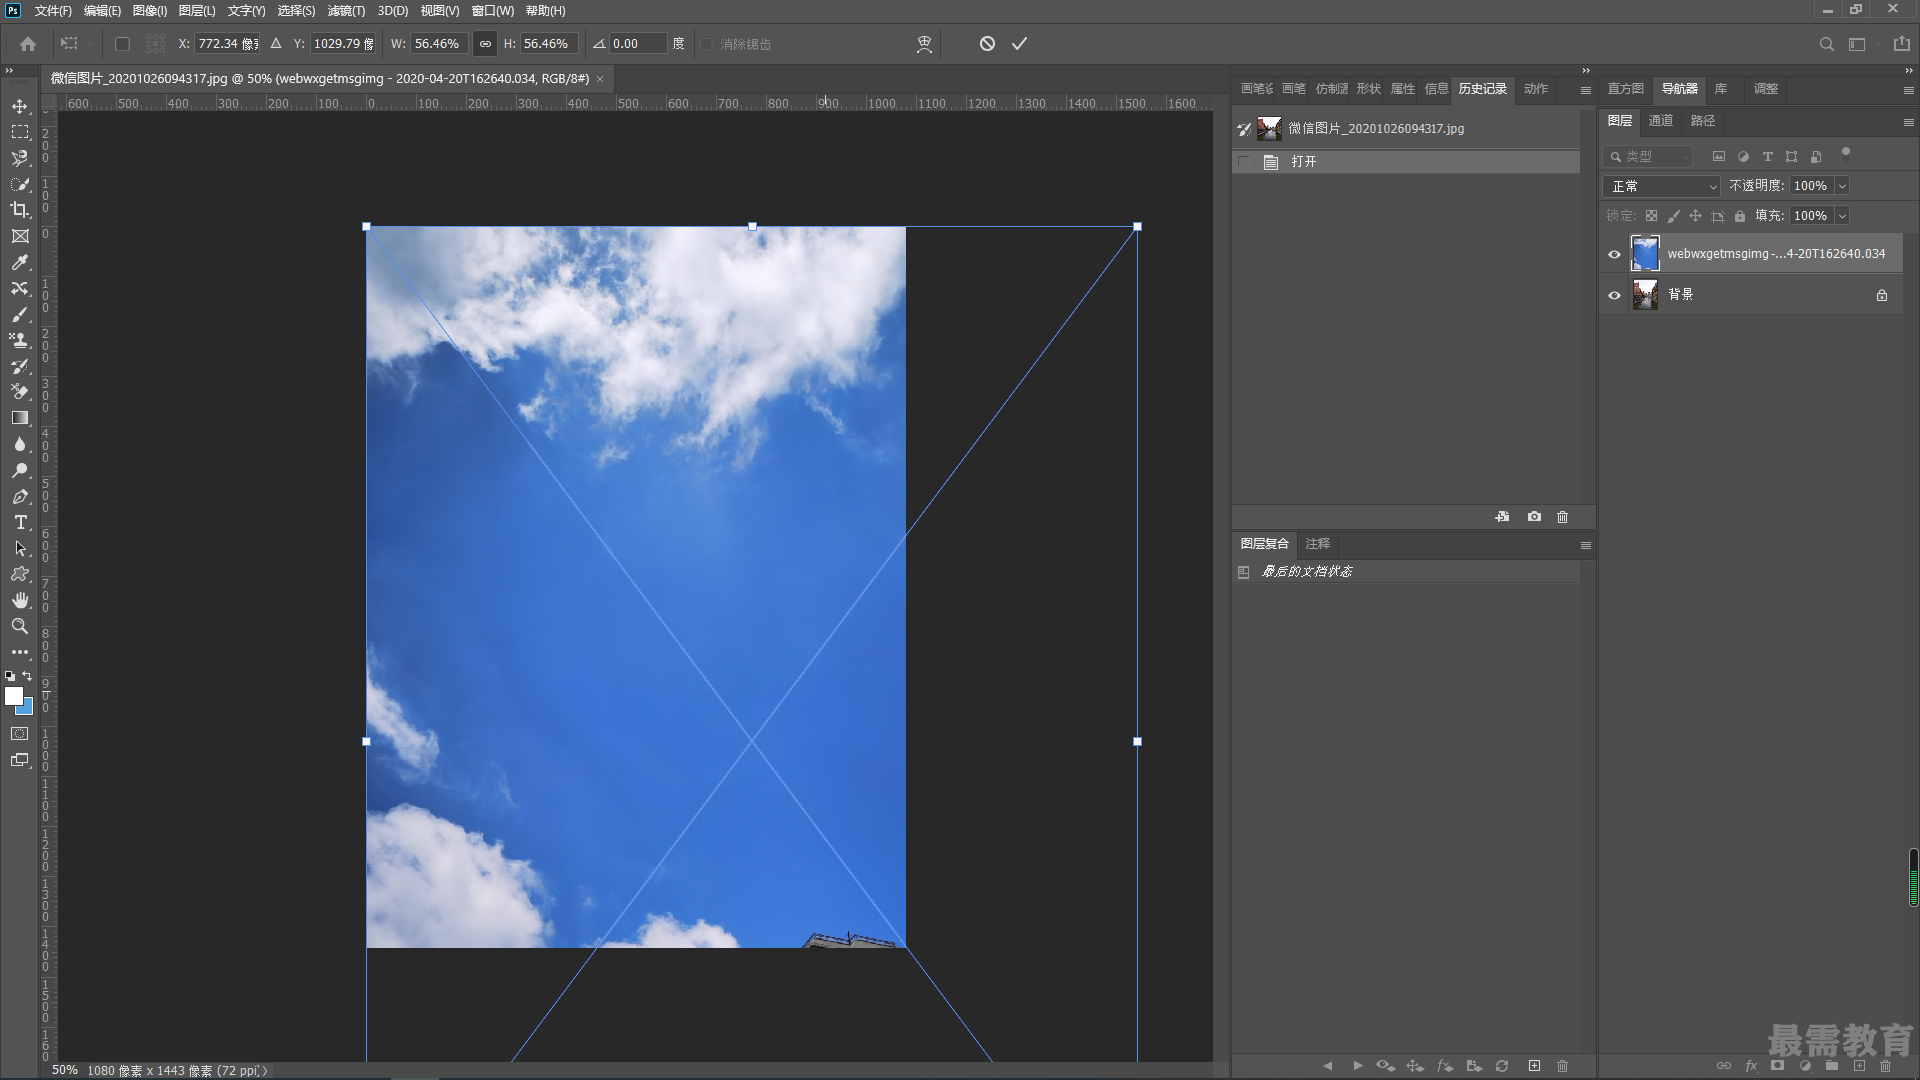Viewport: 1920px width, 1080px height.
Task: Click the rotation angle input field
Action: [637, 44]
